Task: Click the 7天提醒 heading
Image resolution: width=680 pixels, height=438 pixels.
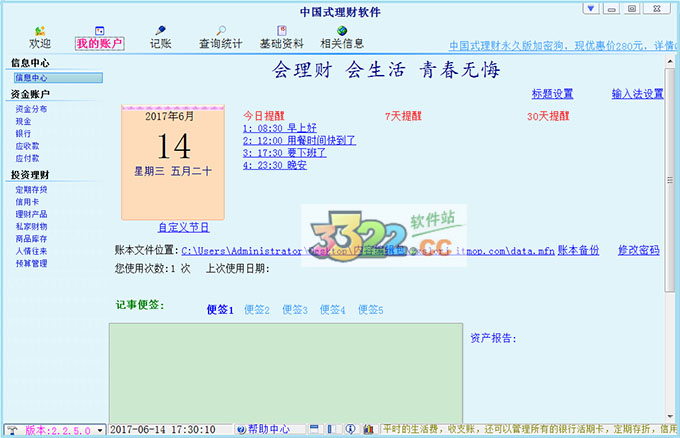Action: 403,116
